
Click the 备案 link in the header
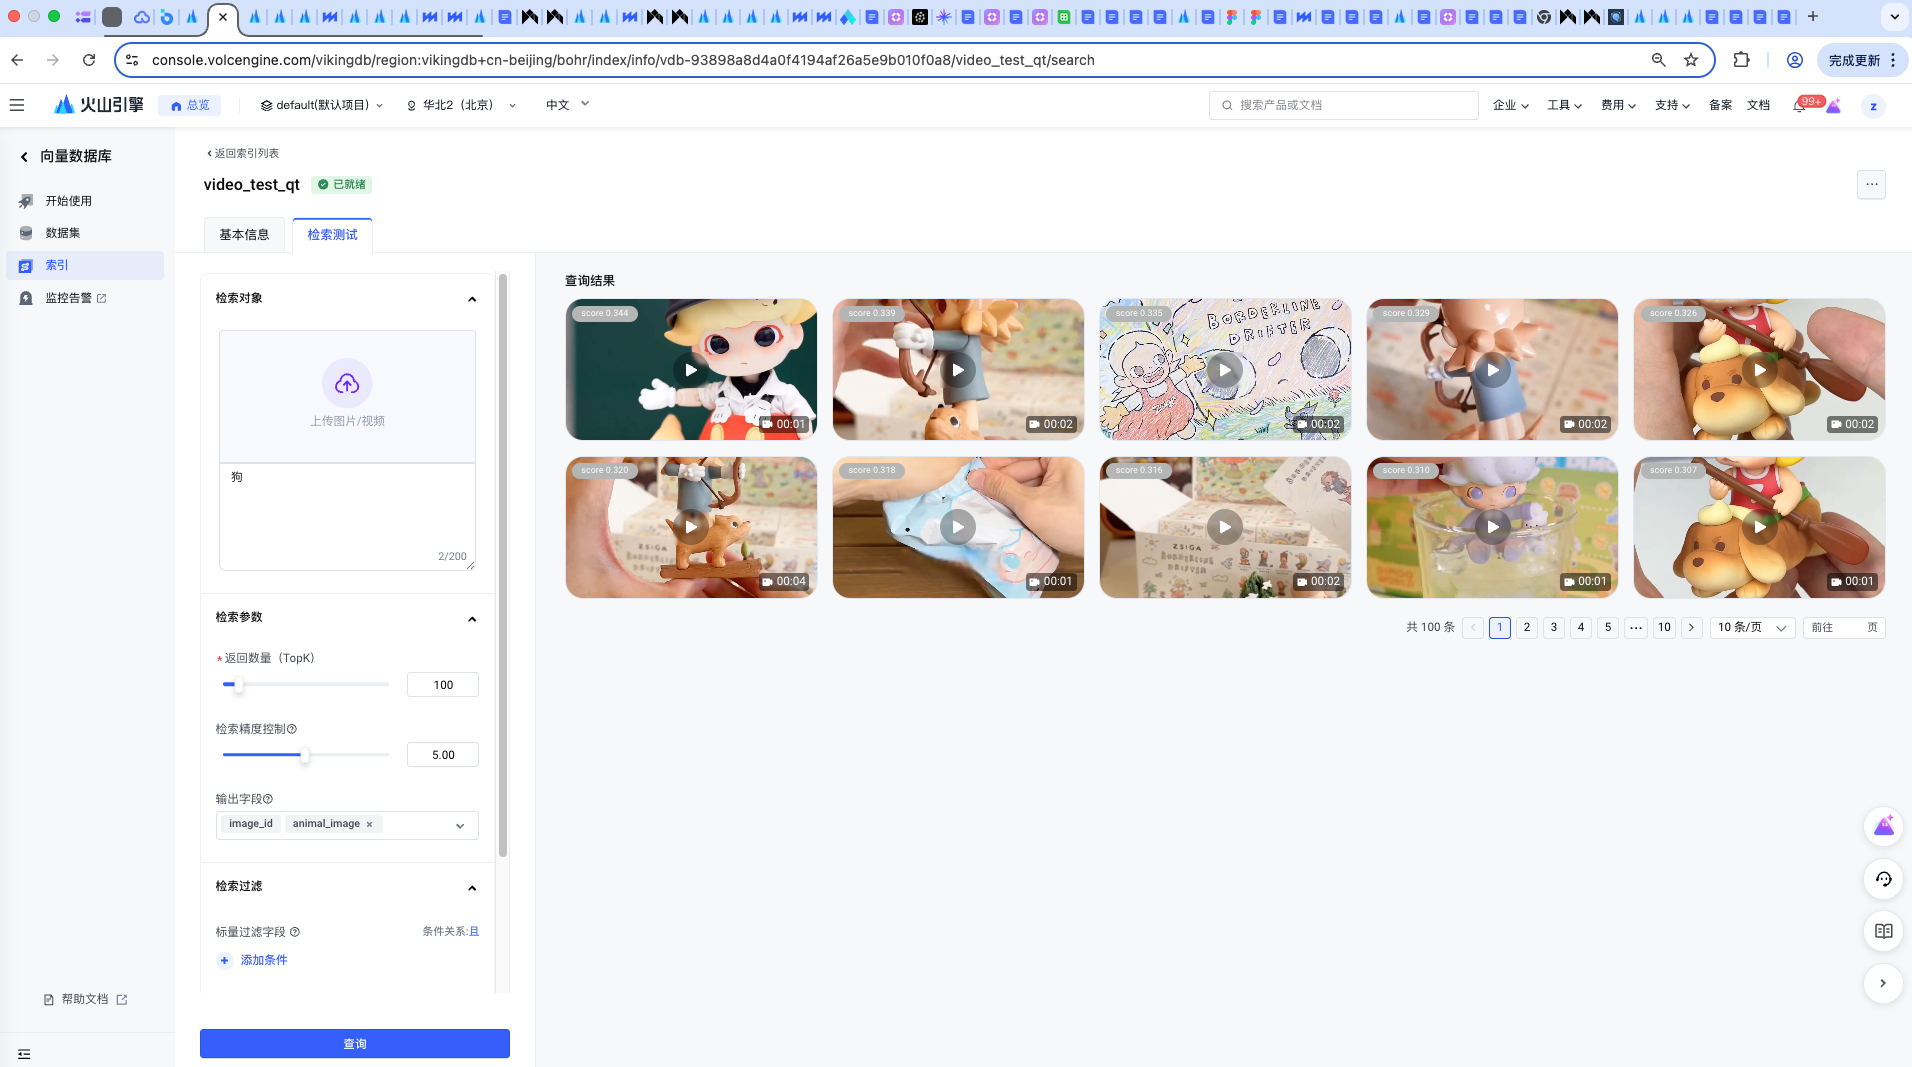(x=1720, y=105)
